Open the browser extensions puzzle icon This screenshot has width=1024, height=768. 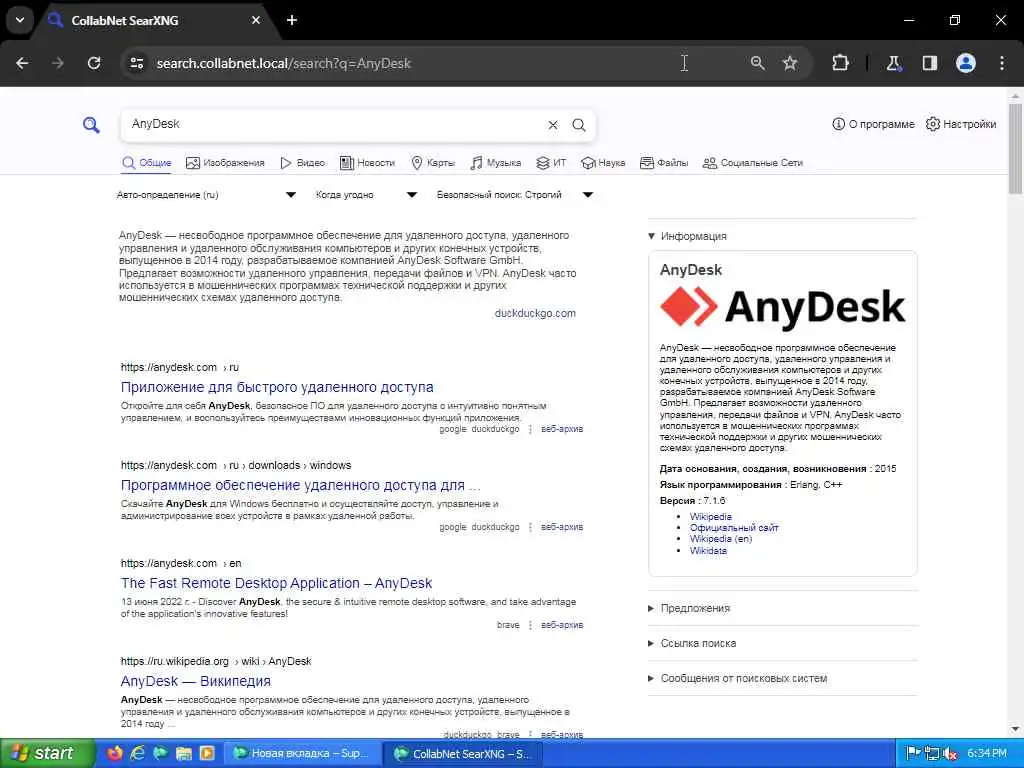tap(840, 63)
